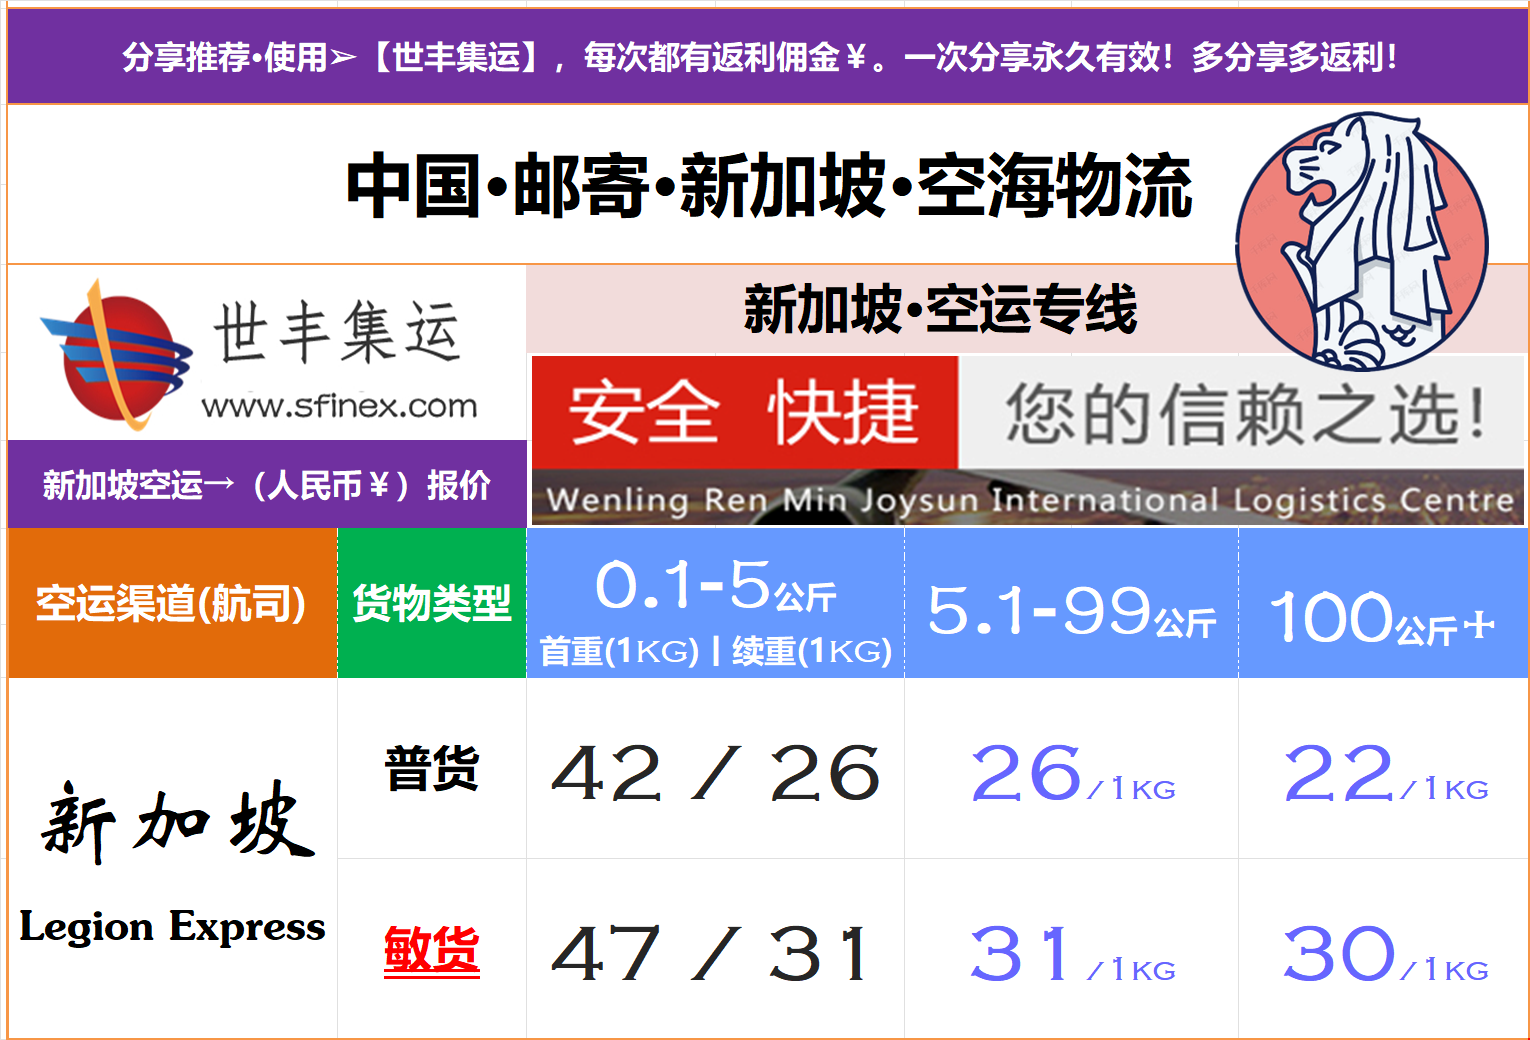The width and height of the screenshot is (1530, 1040).
Task: Click the 新加坡·空运专线 heading
Action: [939, 309]
